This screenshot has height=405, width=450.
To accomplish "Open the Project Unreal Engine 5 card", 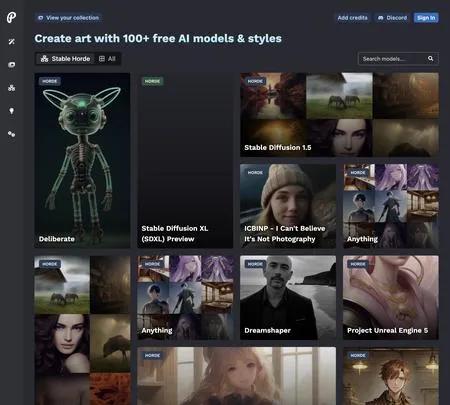I will (391, 298).
